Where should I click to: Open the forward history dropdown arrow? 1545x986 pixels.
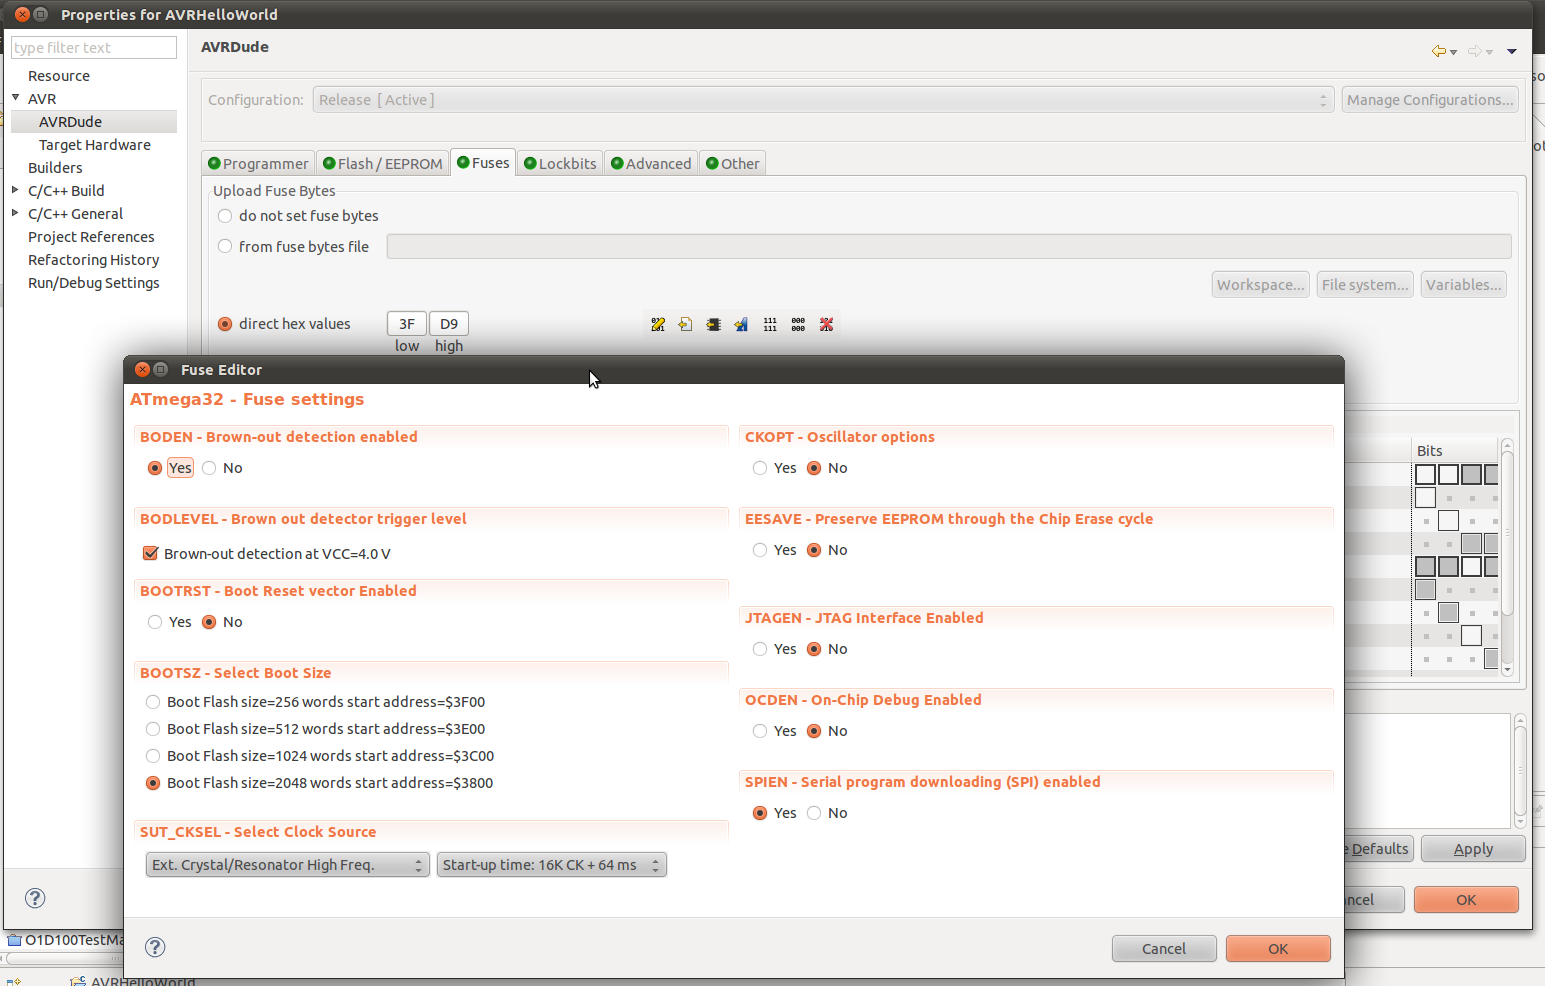point(1489,52)
